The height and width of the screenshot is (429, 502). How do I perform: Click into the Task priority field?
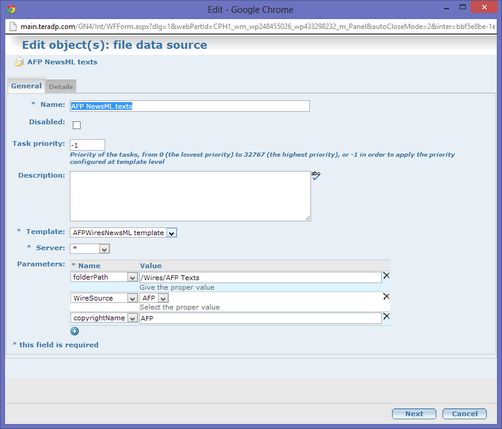[87, 145]
